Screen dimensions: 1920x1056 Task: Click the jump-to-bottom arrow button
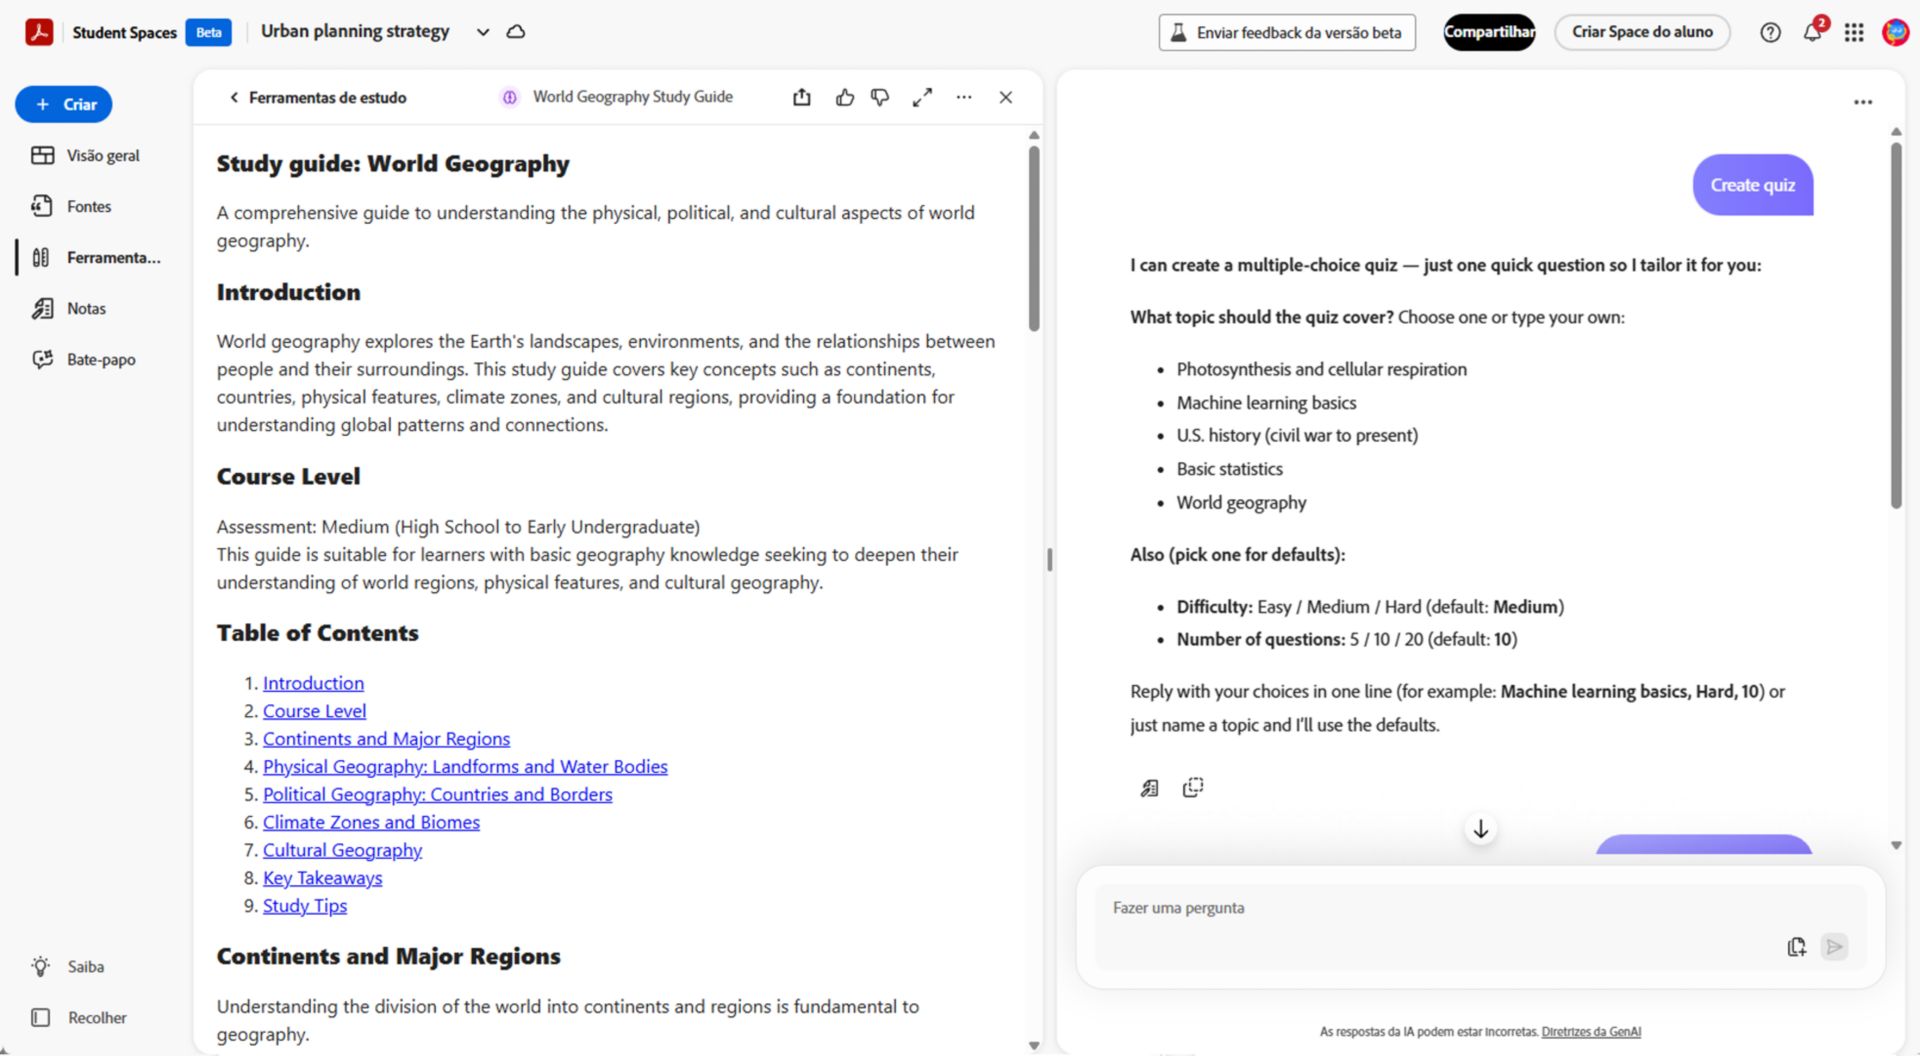(1481, 829)
